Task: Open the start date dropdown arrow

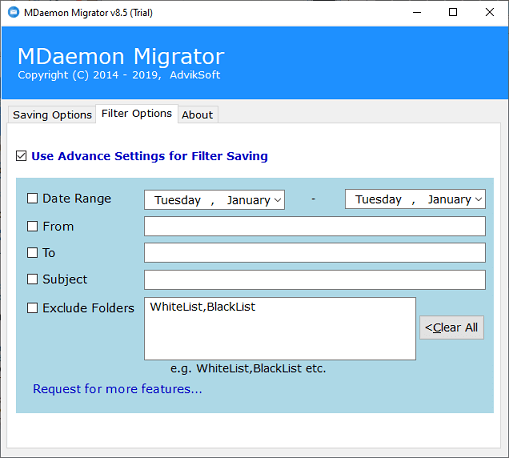Action: point(277,200)
